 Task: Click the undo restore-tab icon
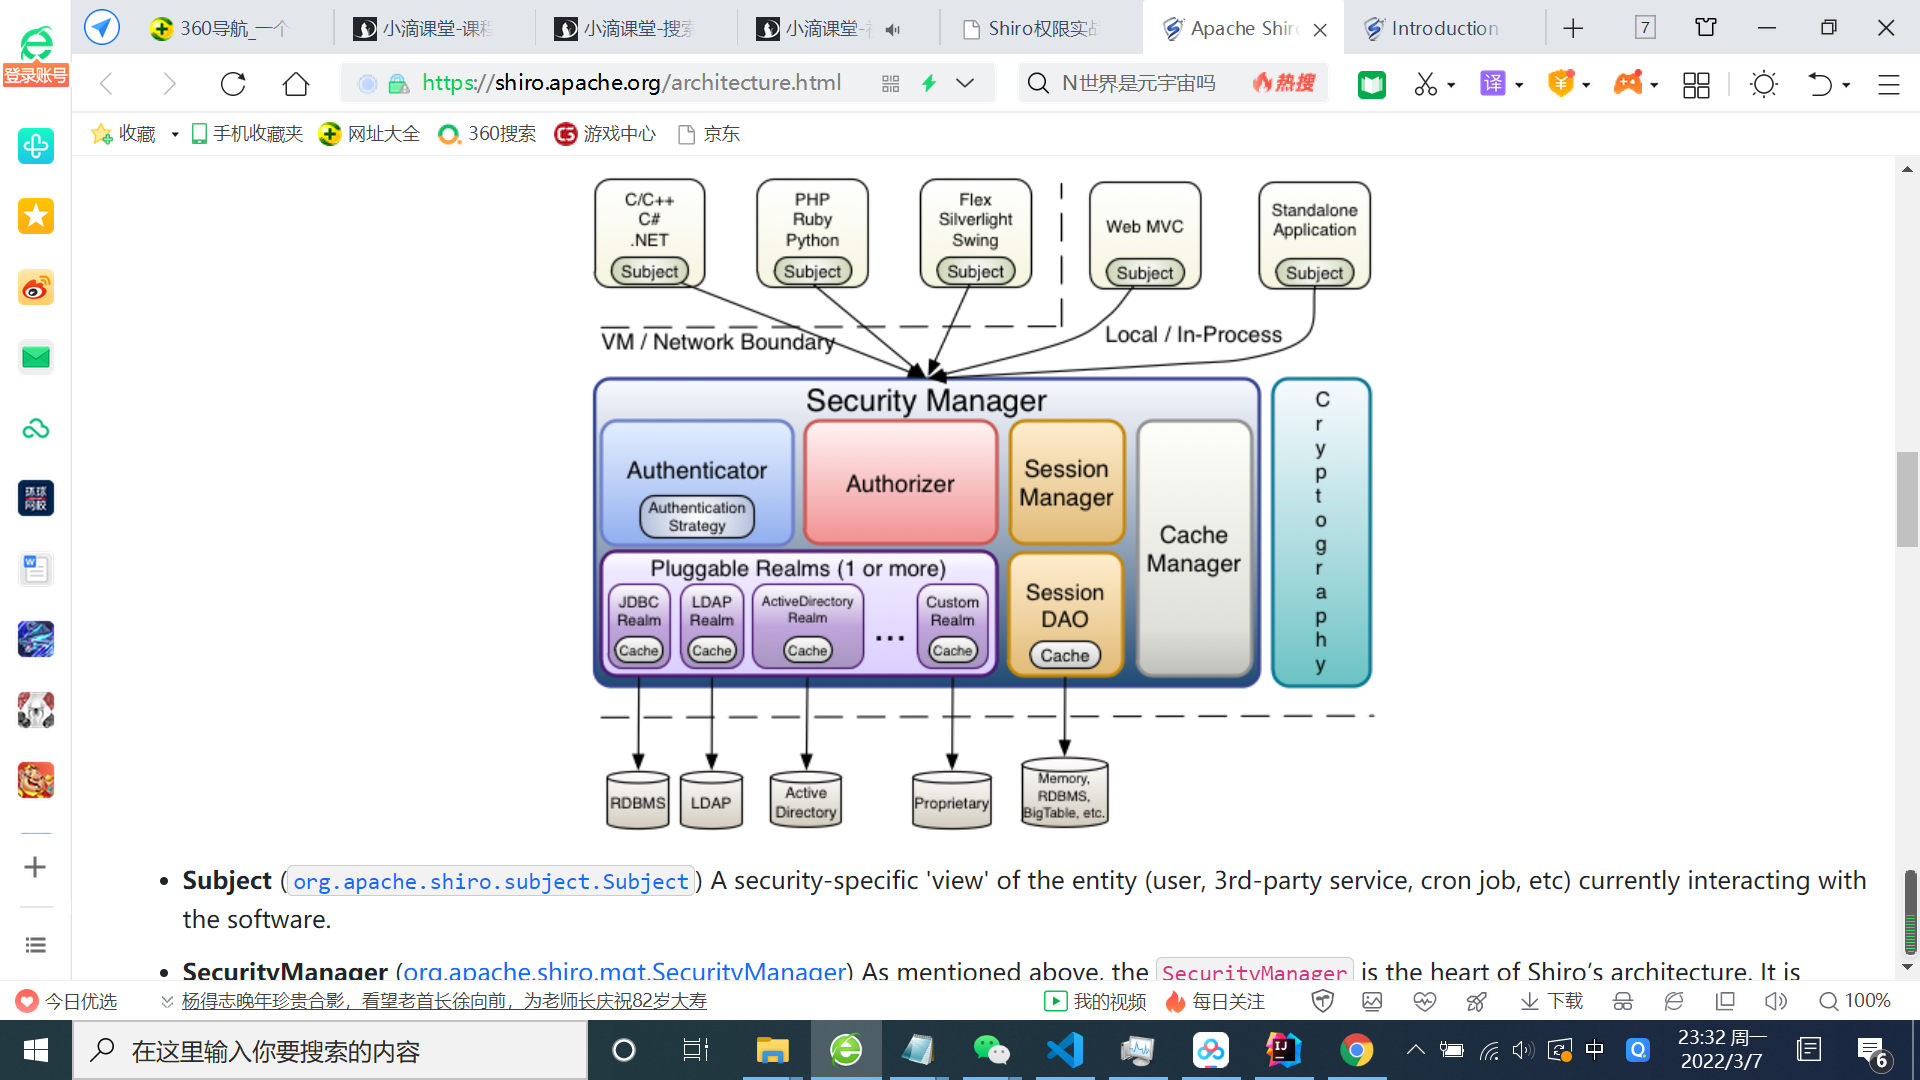click(1820, 84)
